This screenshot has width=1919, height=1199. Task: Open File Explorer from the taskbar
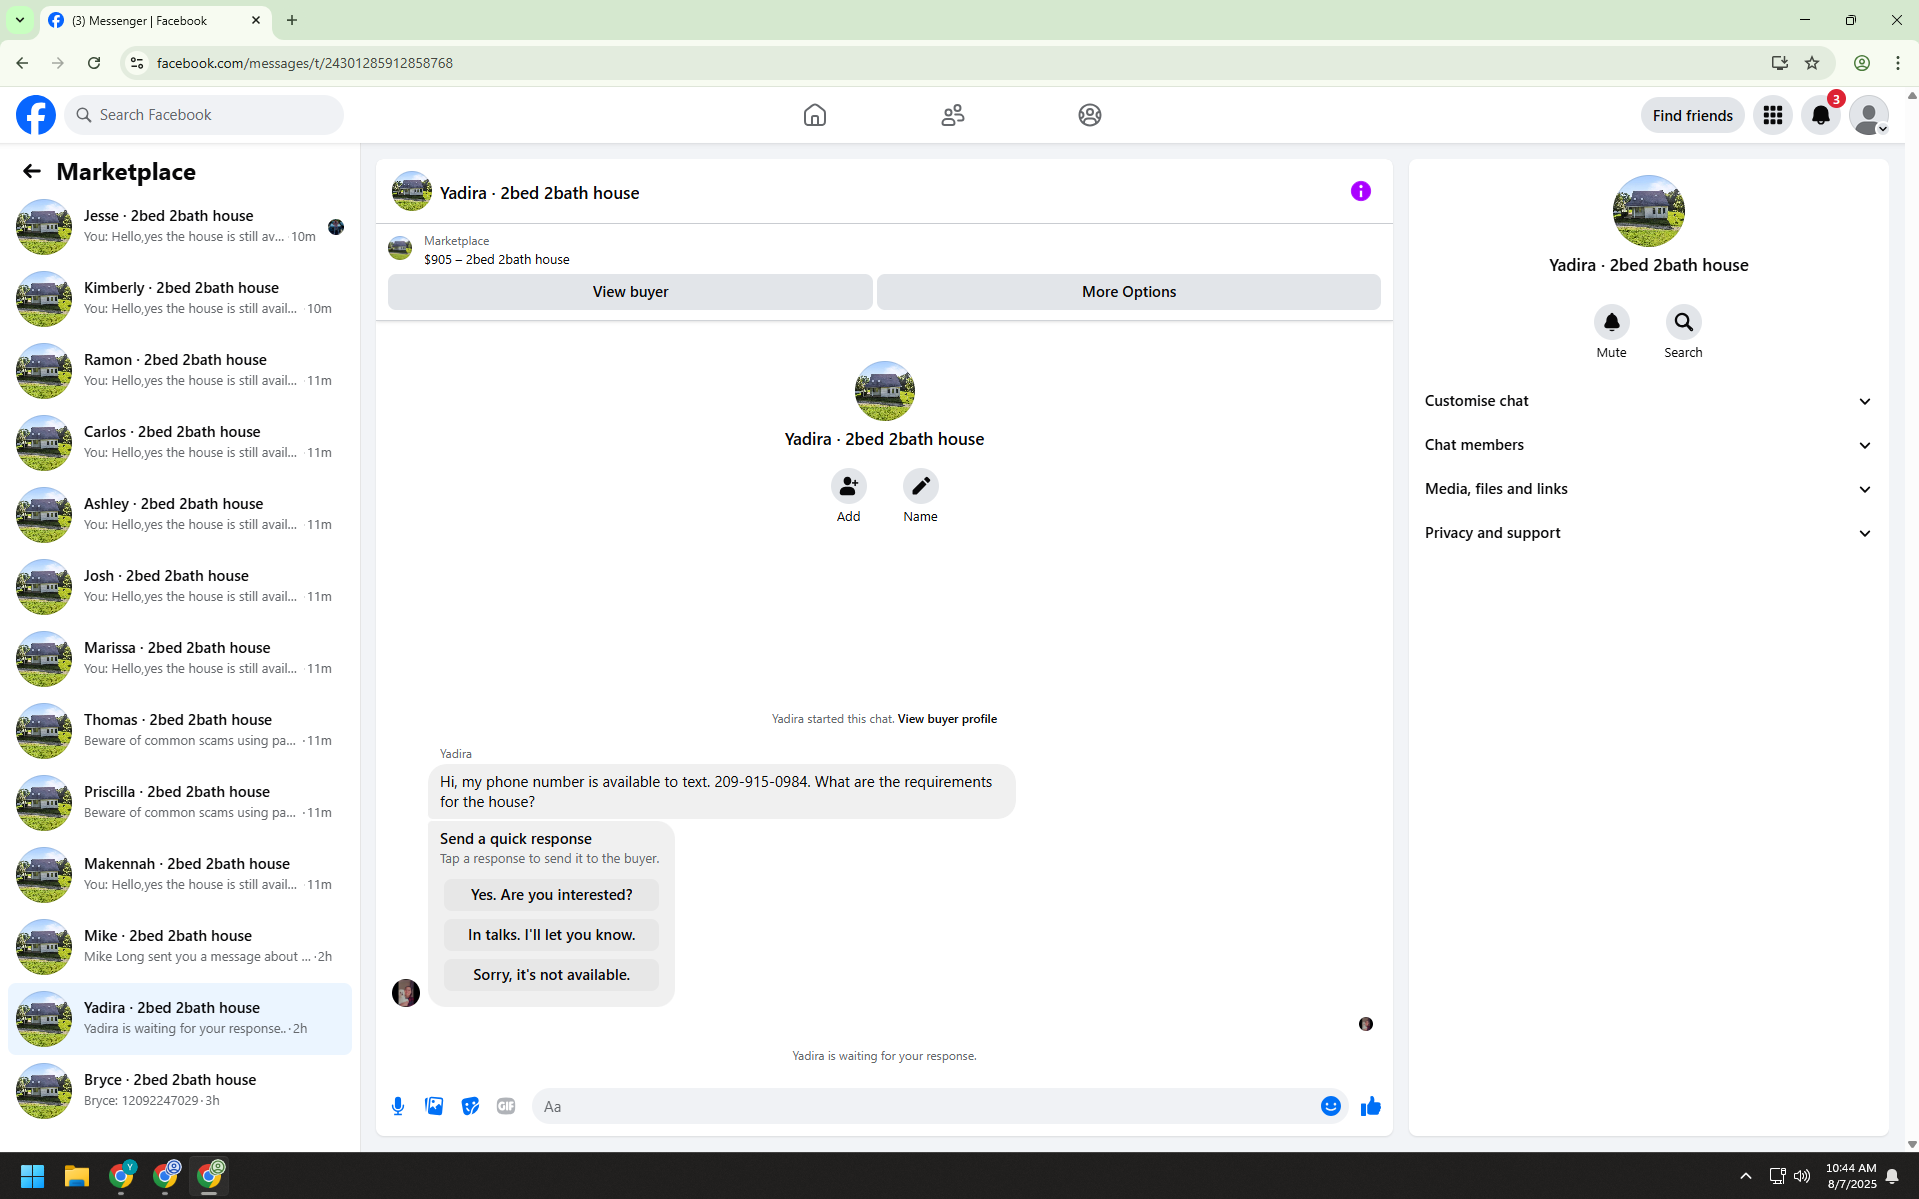[77, 1176]
